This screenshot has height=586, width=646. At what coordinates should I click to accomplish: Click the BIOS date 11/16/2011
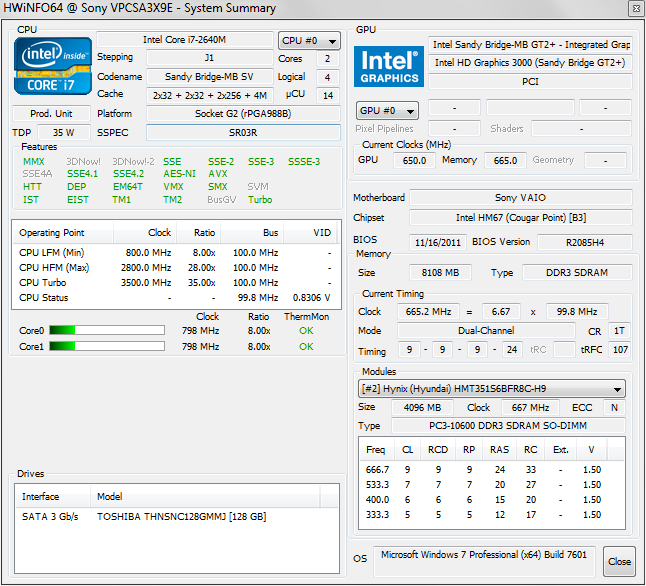[438, 242]
